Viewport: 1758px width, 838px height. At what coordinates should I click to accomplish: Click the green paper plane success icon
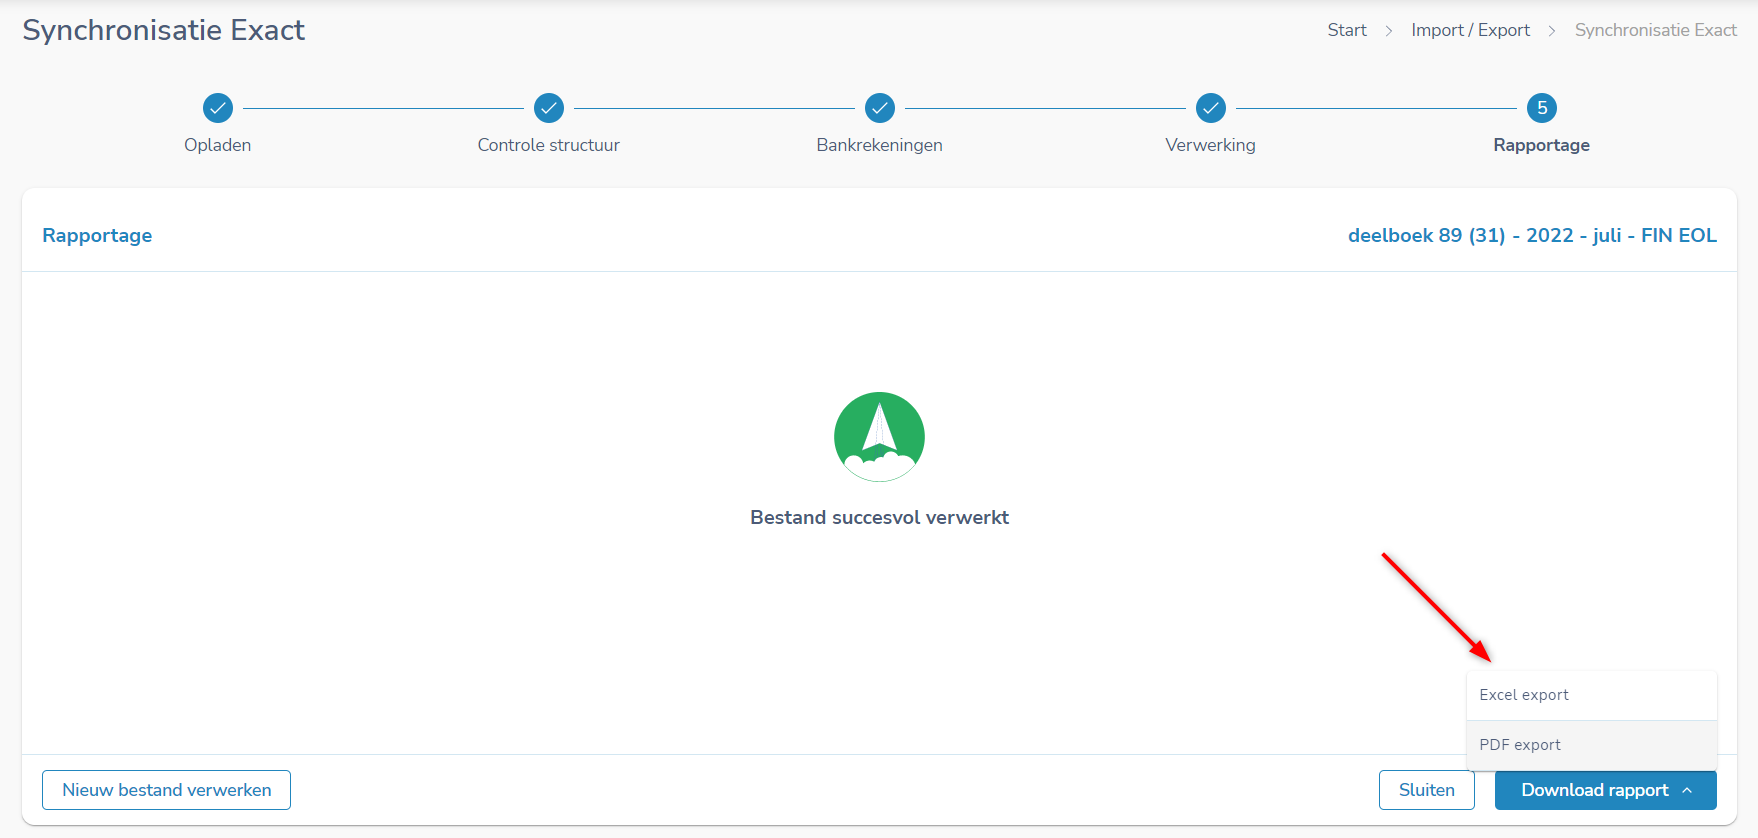(879, 437)
